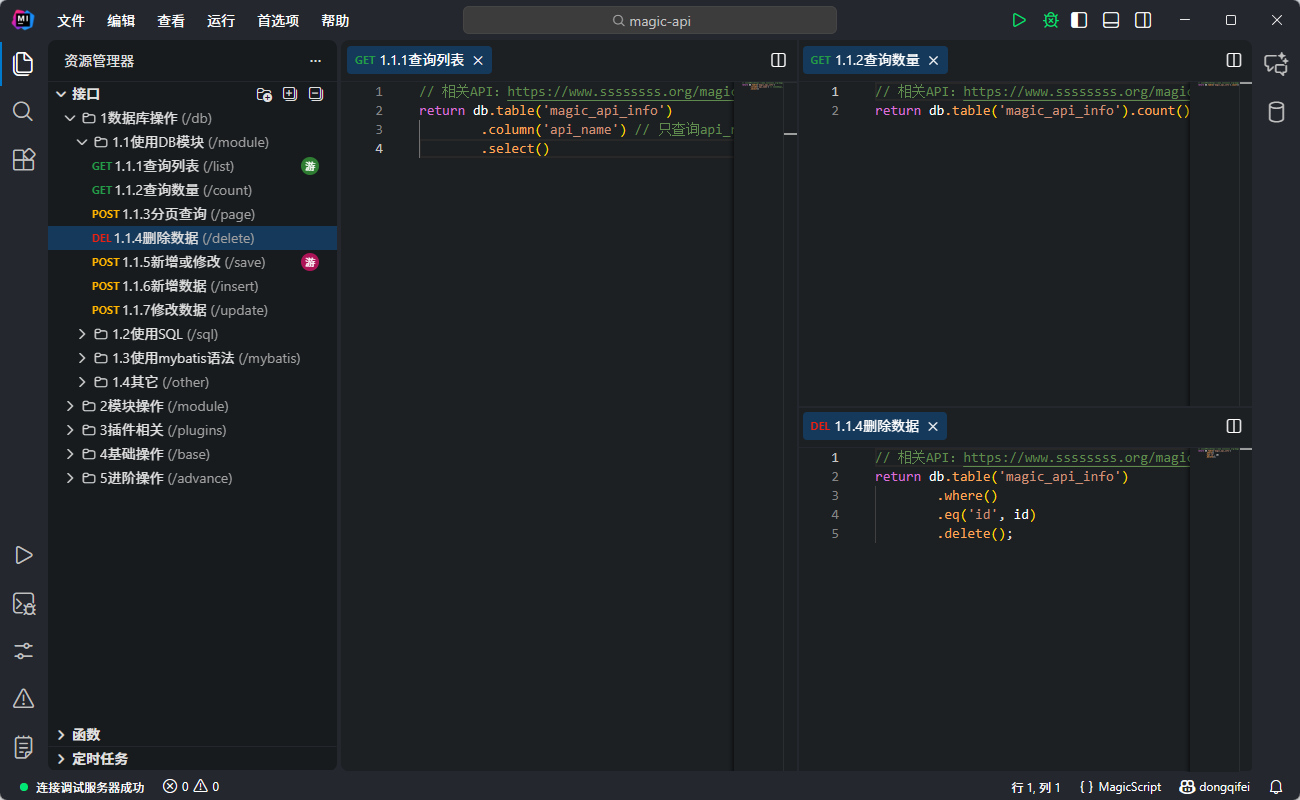Click the magic-api search box in title bar
The height and width of the screenshot is (800, 1300).
coord(650,20)
